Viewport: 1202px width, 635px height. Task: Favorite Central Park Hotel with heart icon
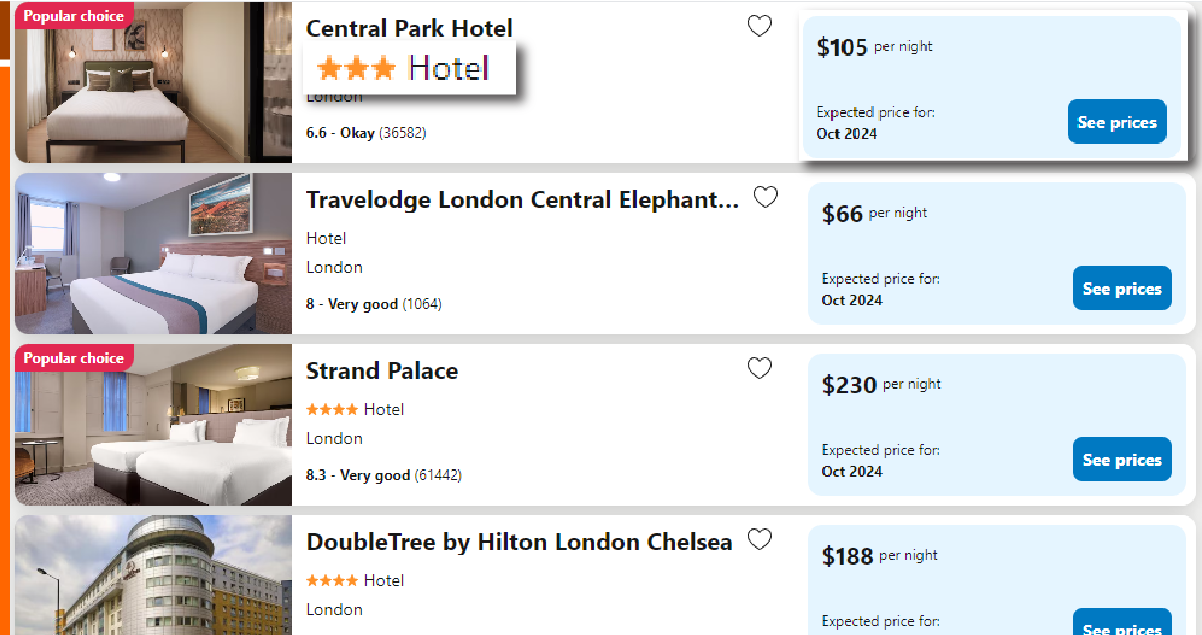(760, 27)
